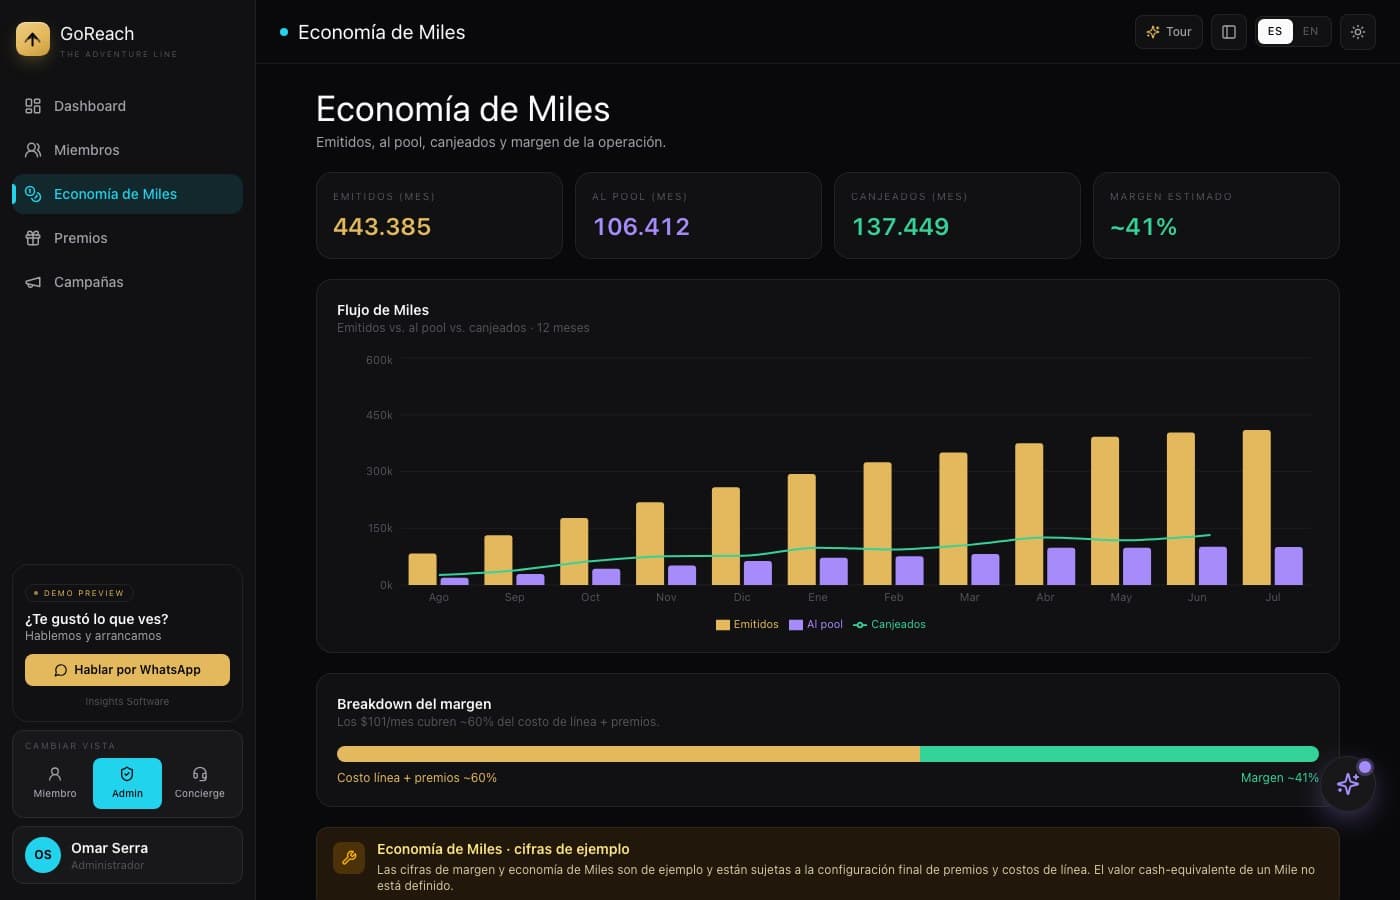
Task: Click the Campañas megaphone icon
Action: tap(33, 282)
